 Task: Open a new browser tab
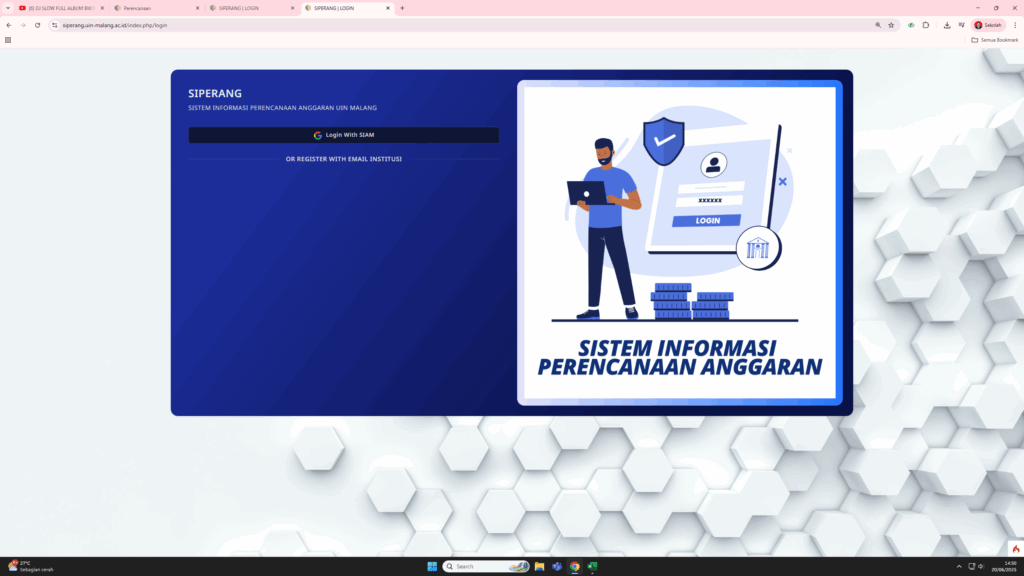402,8
